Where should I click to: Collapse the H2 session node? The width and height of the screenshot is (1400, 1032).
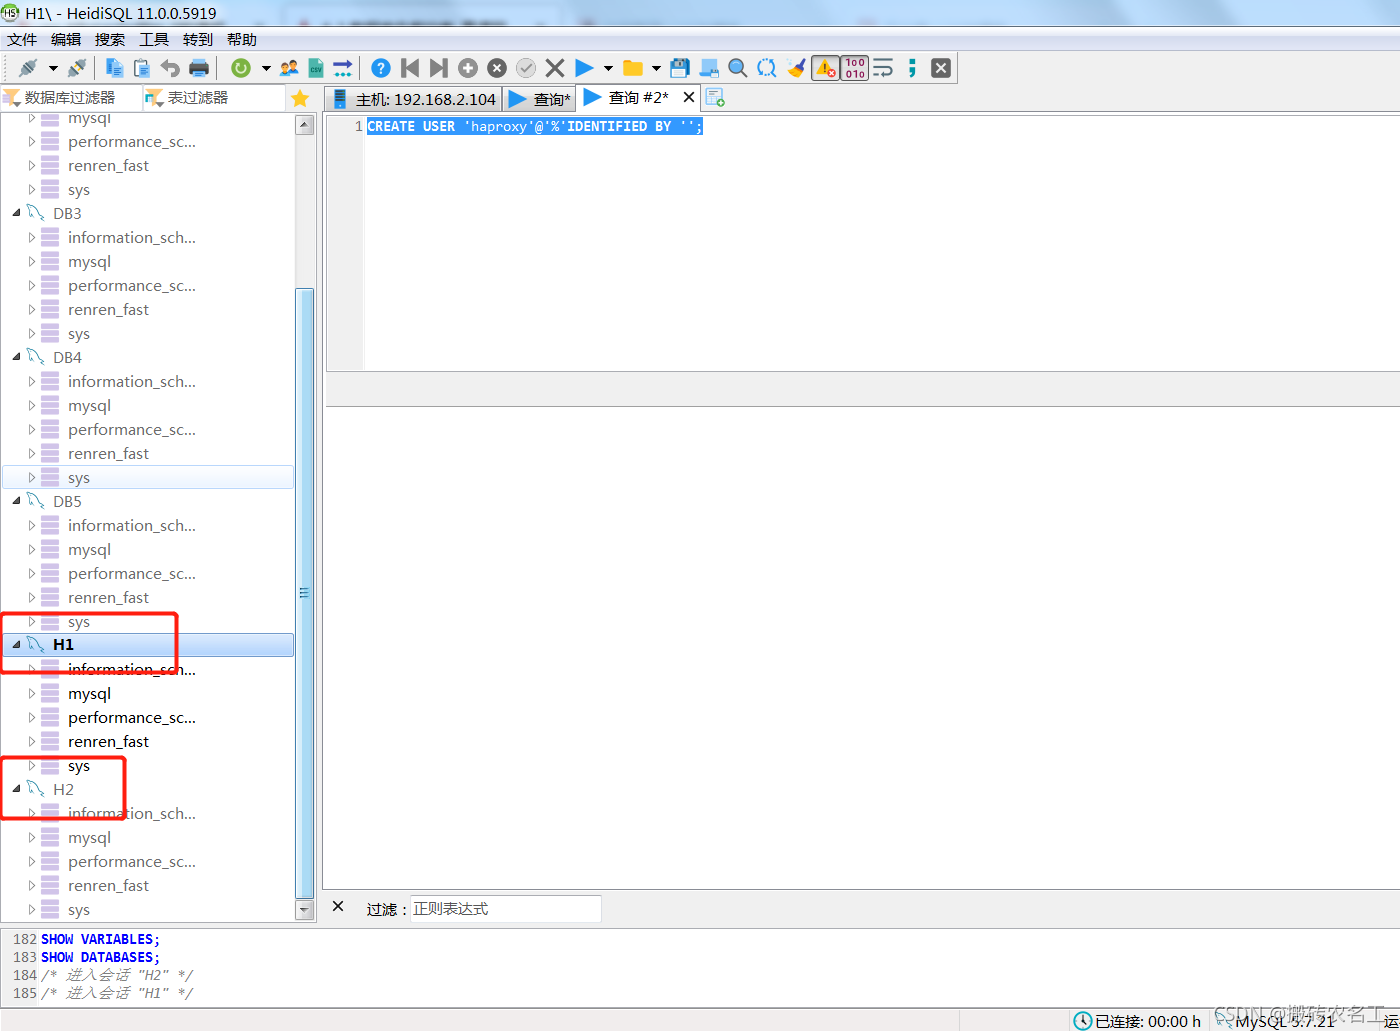pos(16,789)
